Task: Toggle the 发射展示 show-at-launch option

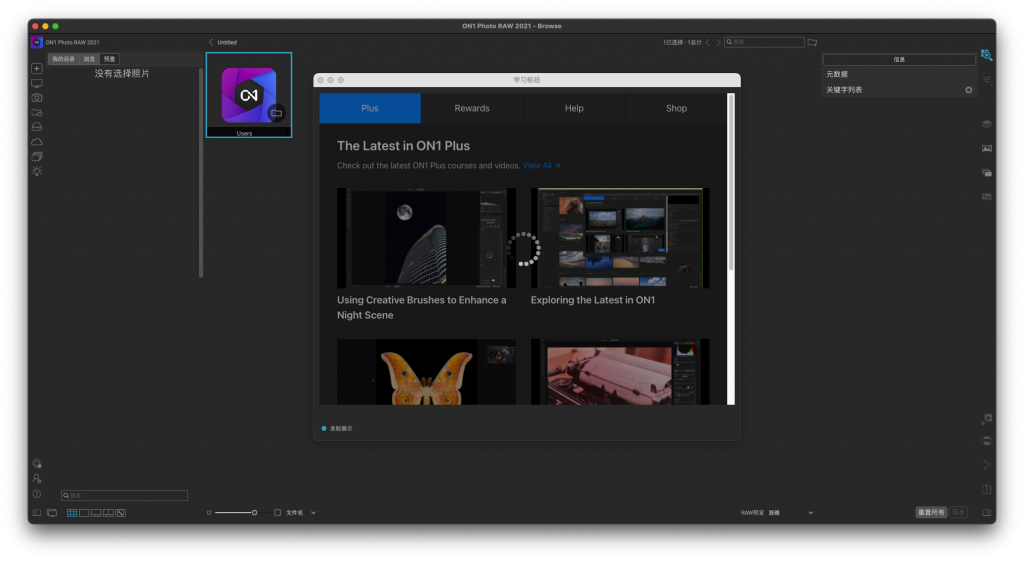Action: tap(324, 428)
